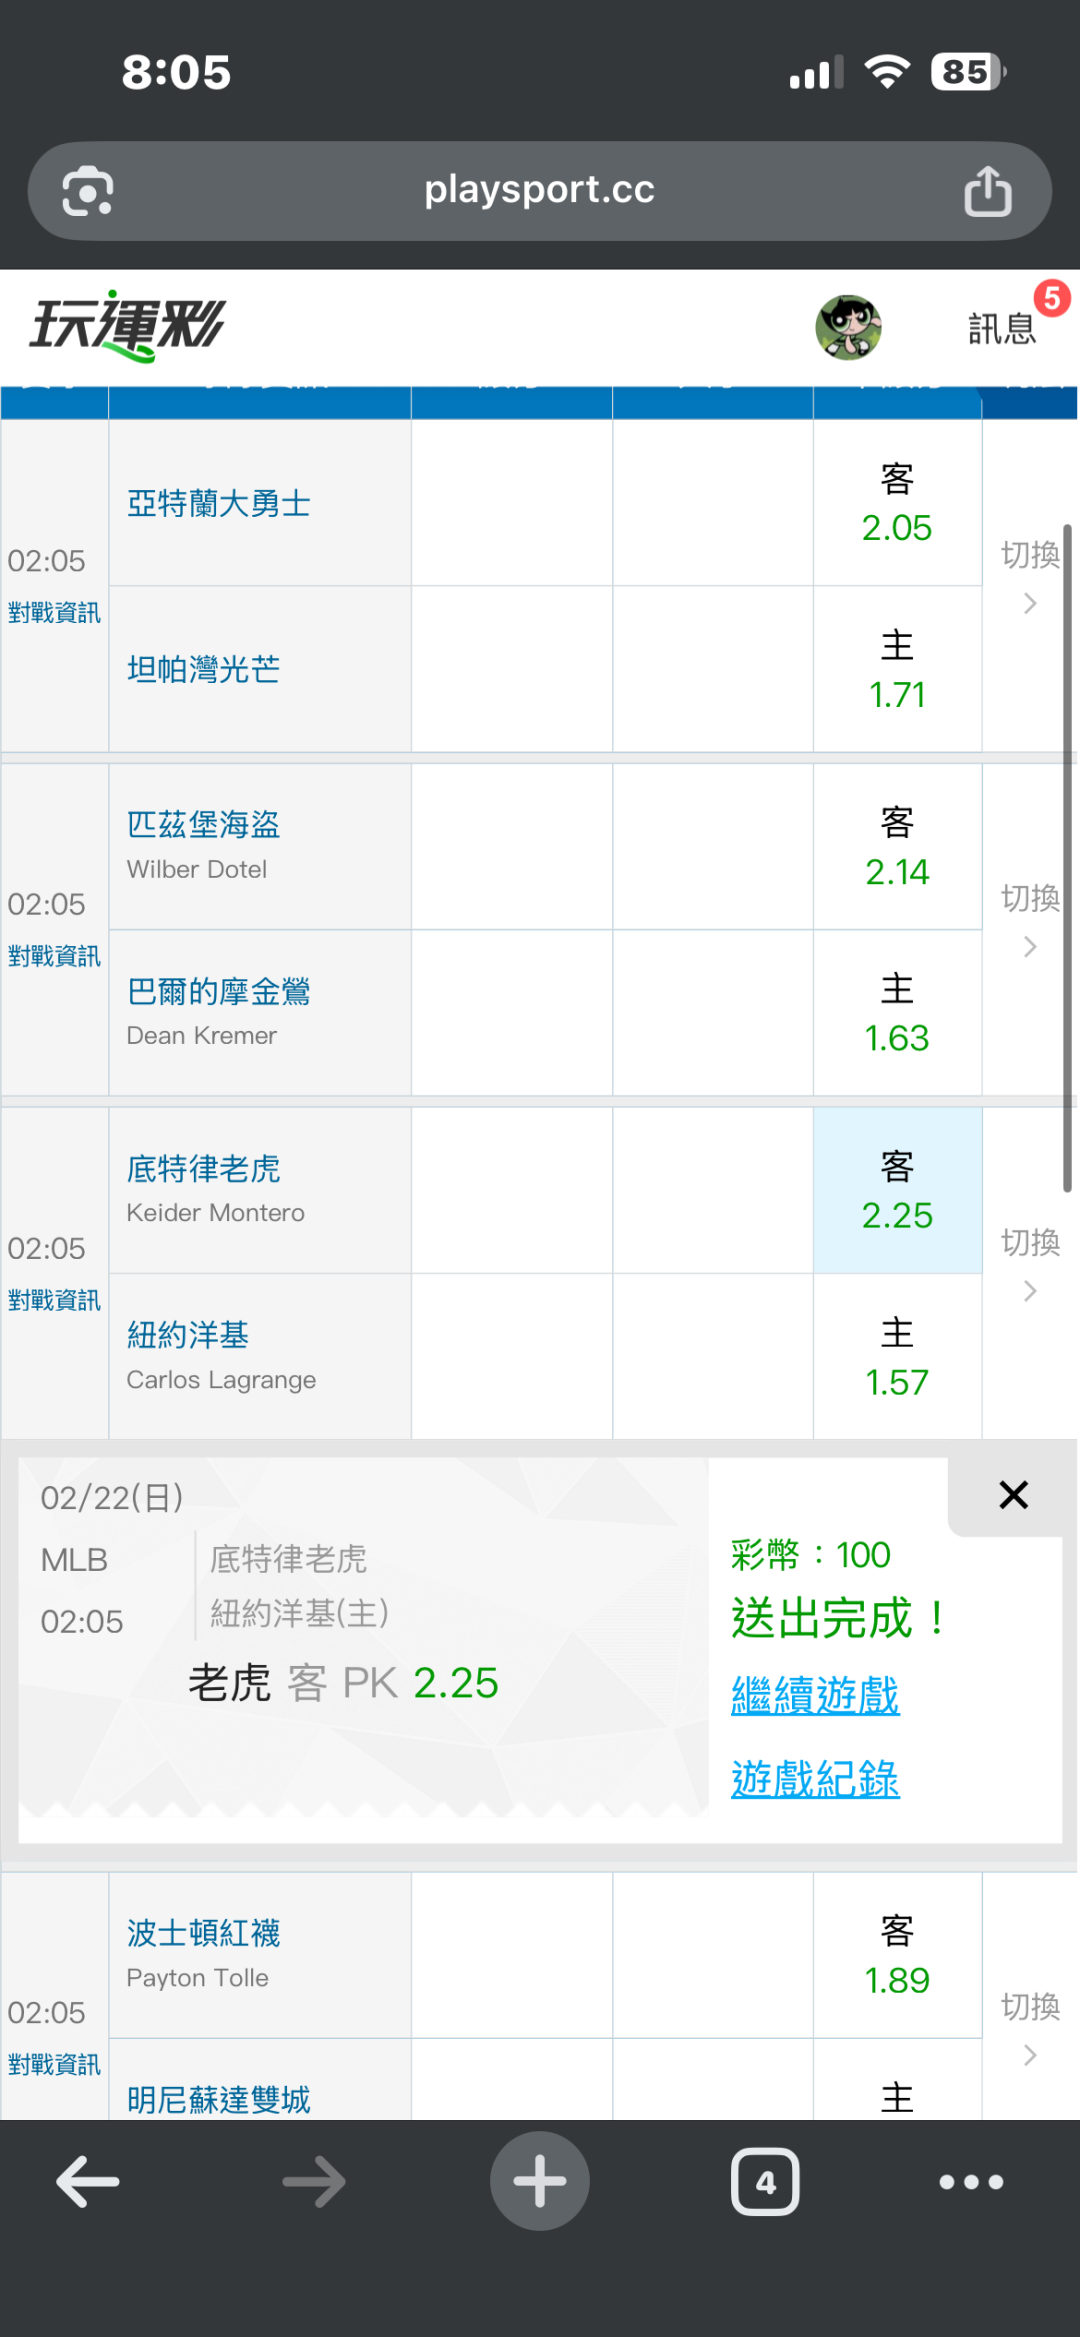Tap the share icon in address bar
The height and width of the screenshot is (2337, 1080).
pyautogui.click(x=987, y=191)
